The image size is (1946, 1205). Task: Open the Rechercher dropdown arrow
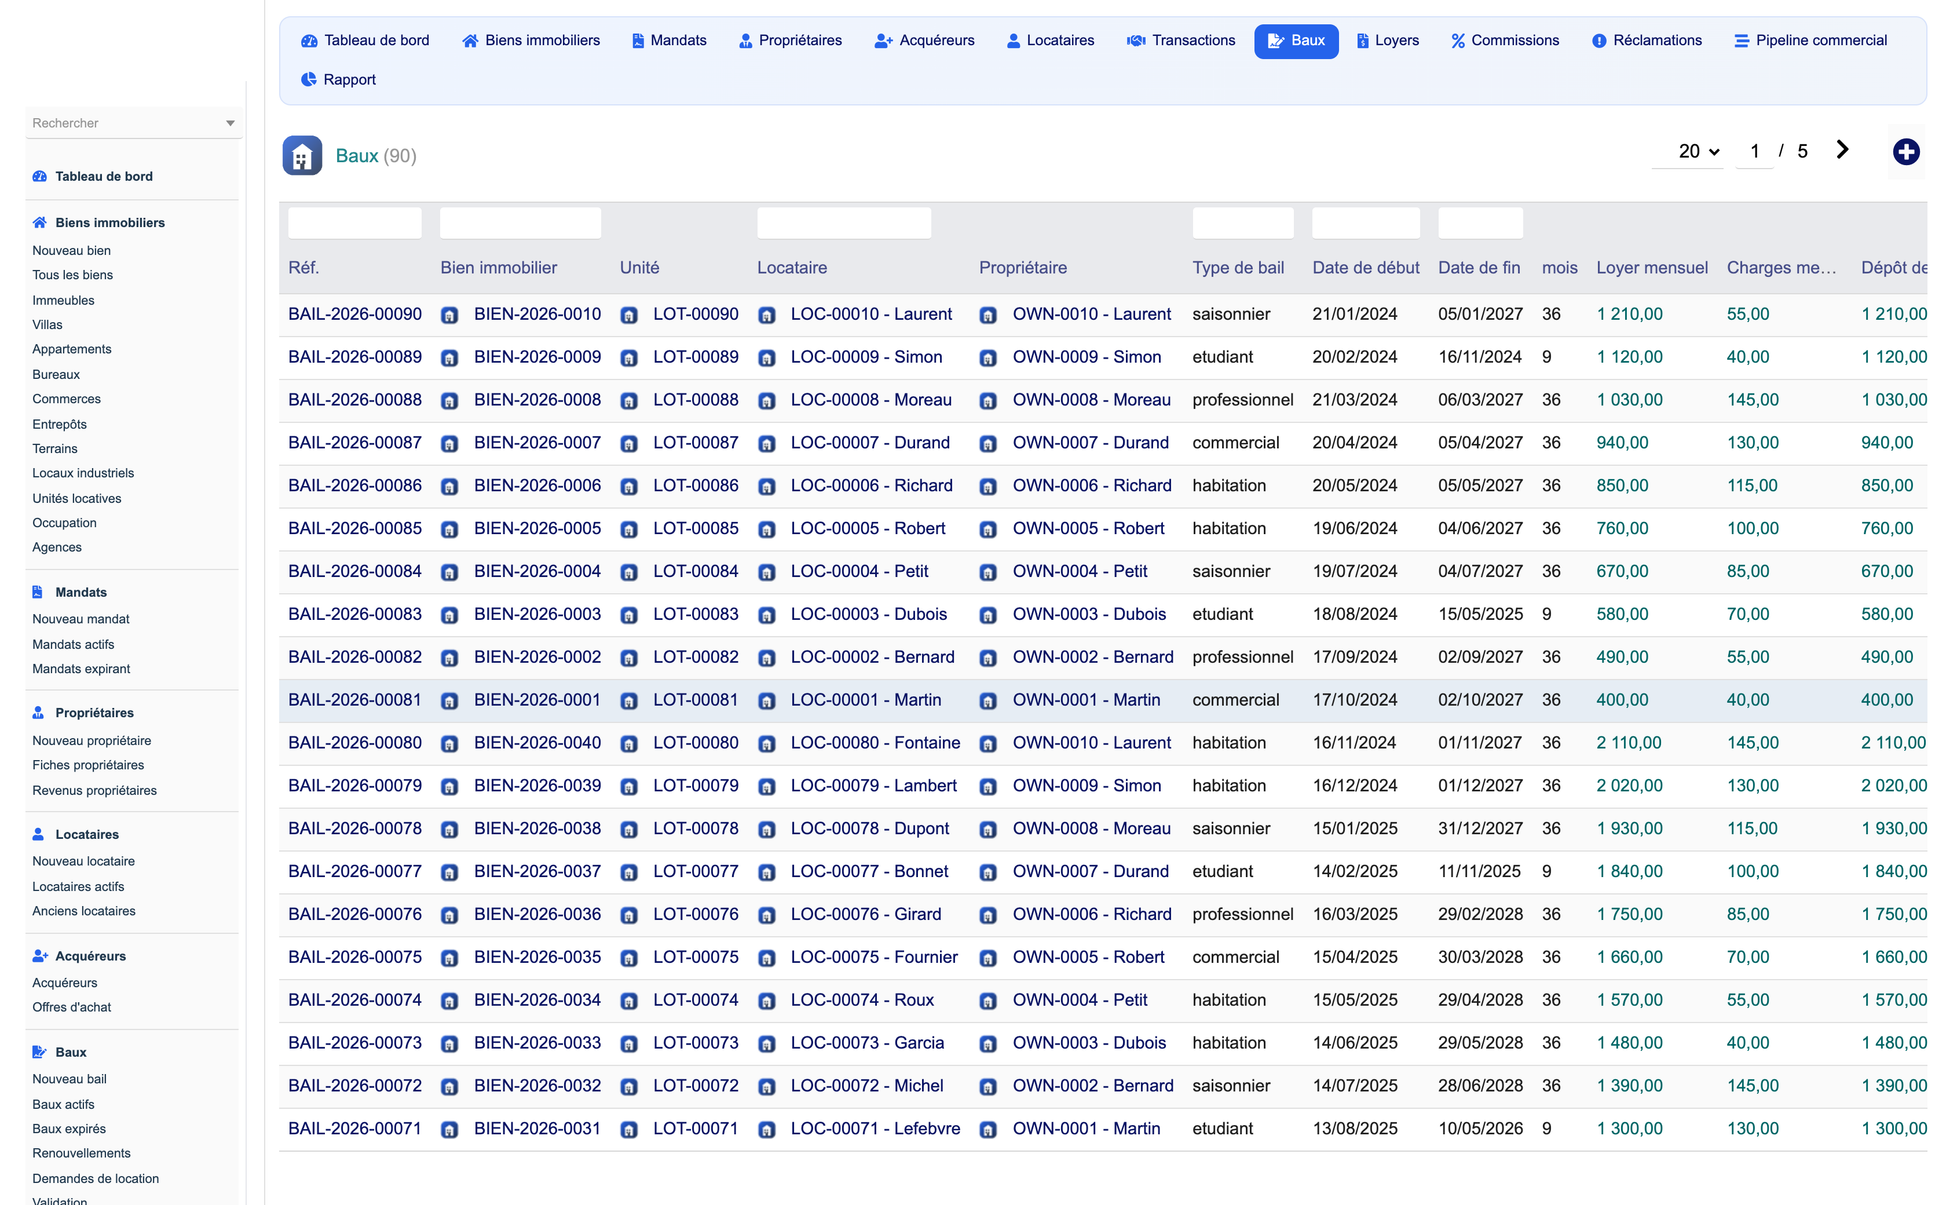pyautogui.click(x=230, y=123)
